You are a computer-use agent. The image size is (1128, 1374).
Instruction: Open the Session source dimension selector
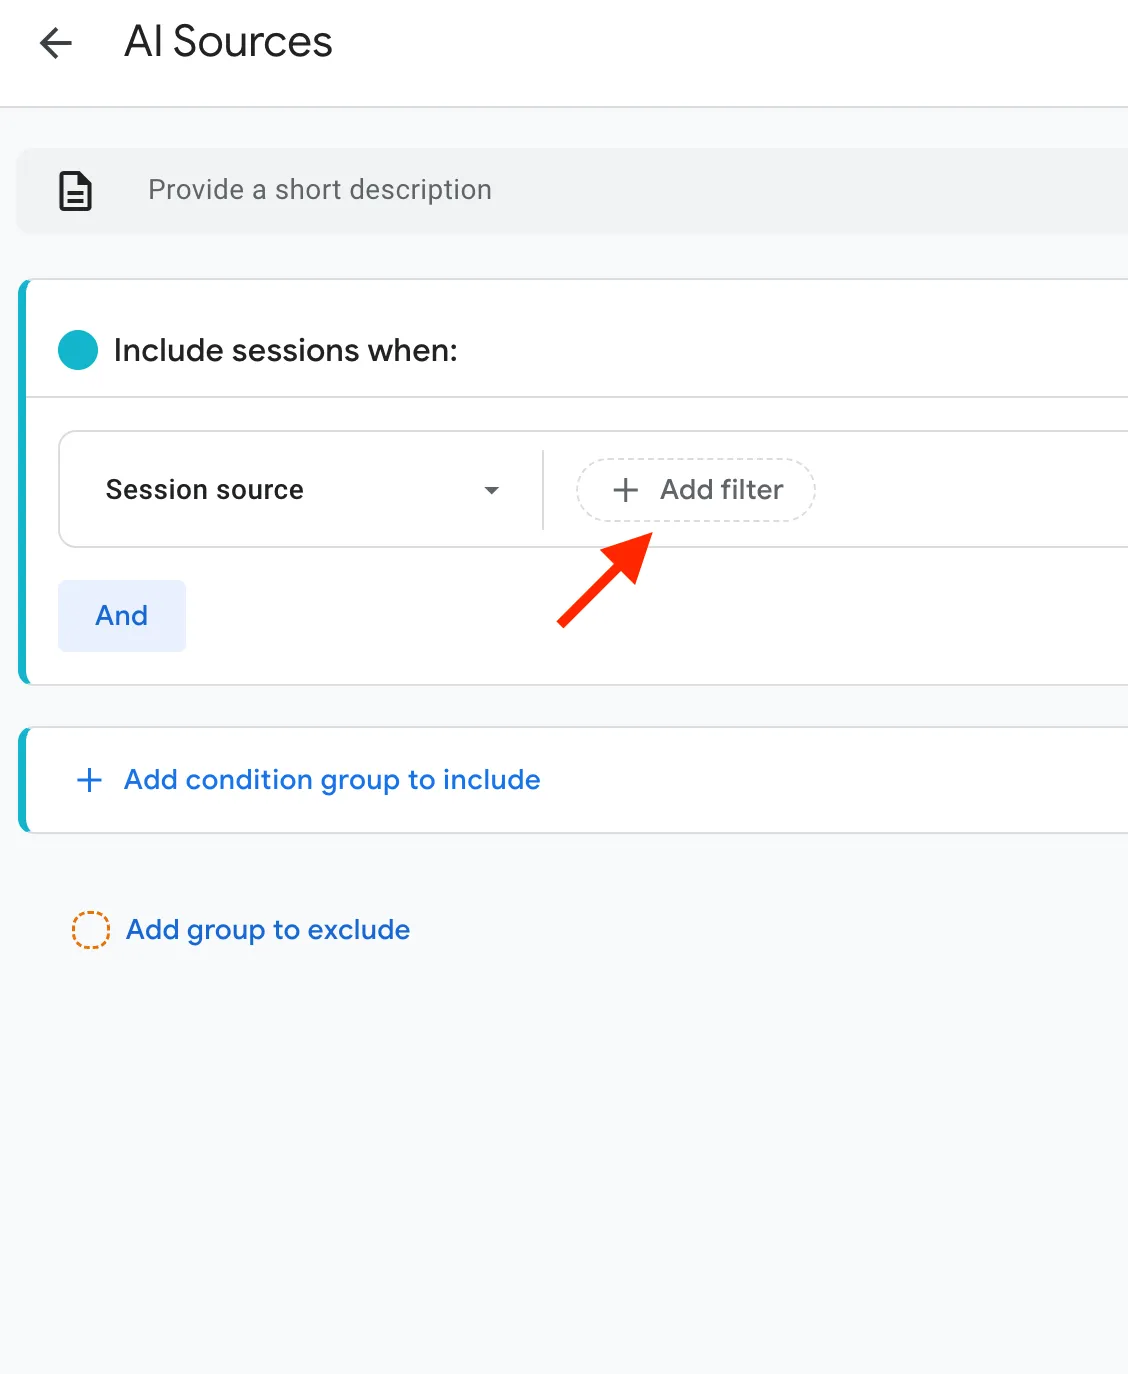click(x=301, y=490)
